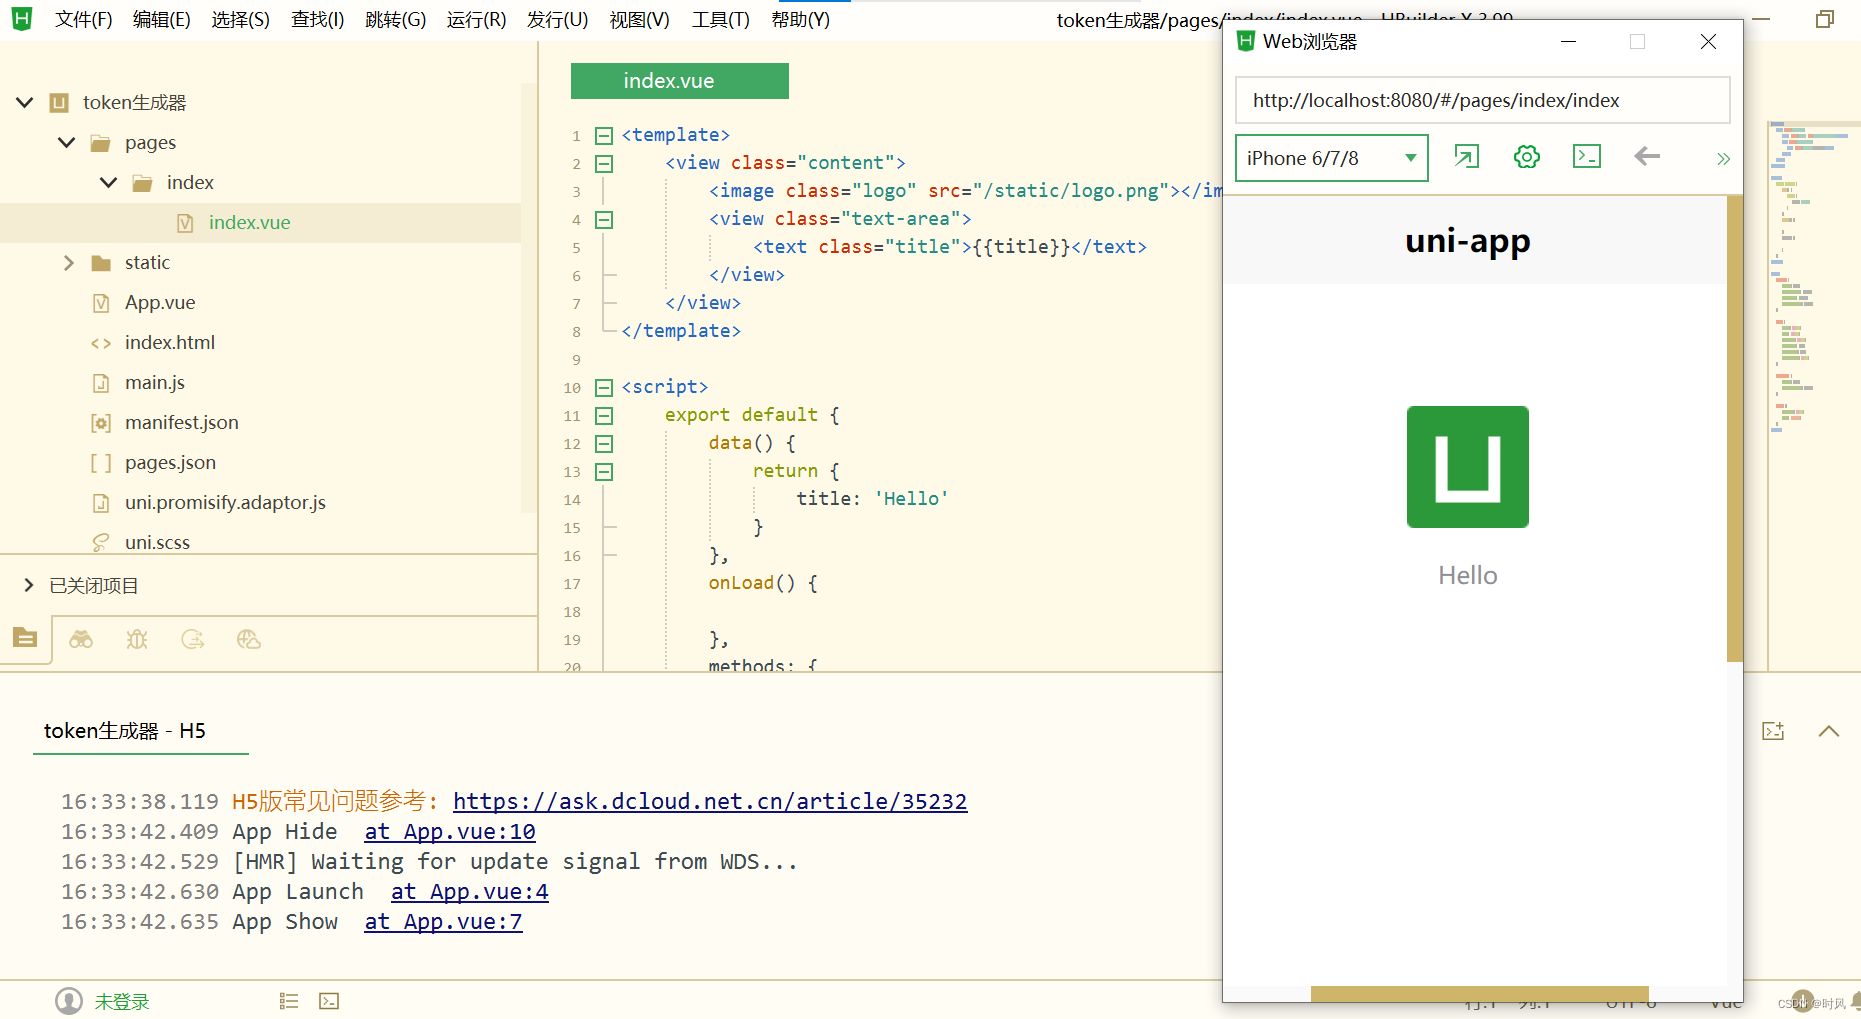This screenshot has height=1019, width=1861.
Task: Click the URL address field in Web浏览器
Action: point(1482,100)
